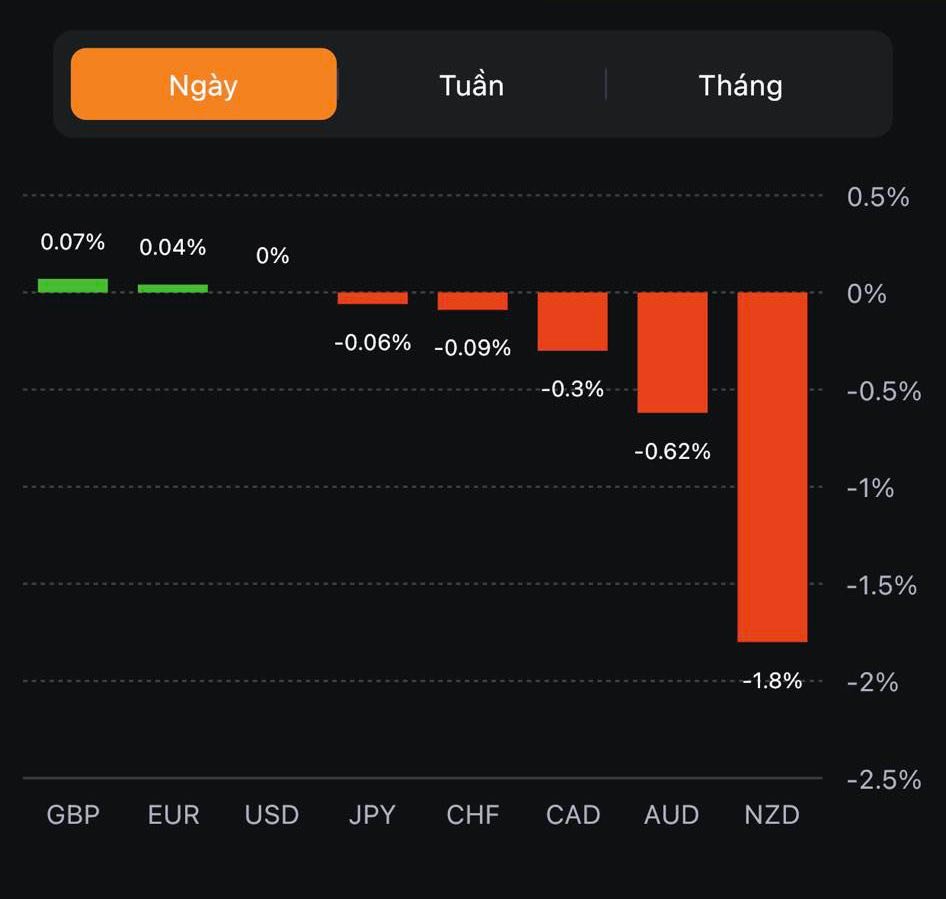This screenshot has height=899, width=946.
Task: Tap the red CHF bar
Action: 472,301
